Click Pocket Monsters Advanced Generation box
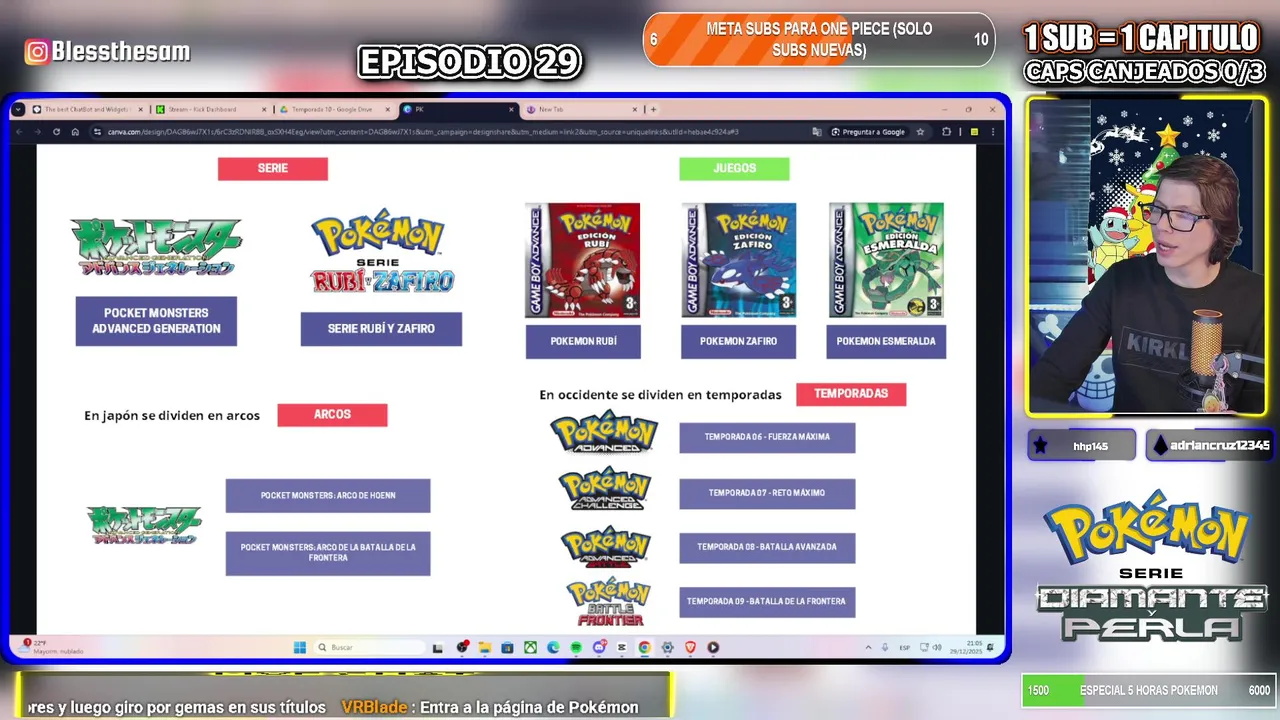 [156, 321]
